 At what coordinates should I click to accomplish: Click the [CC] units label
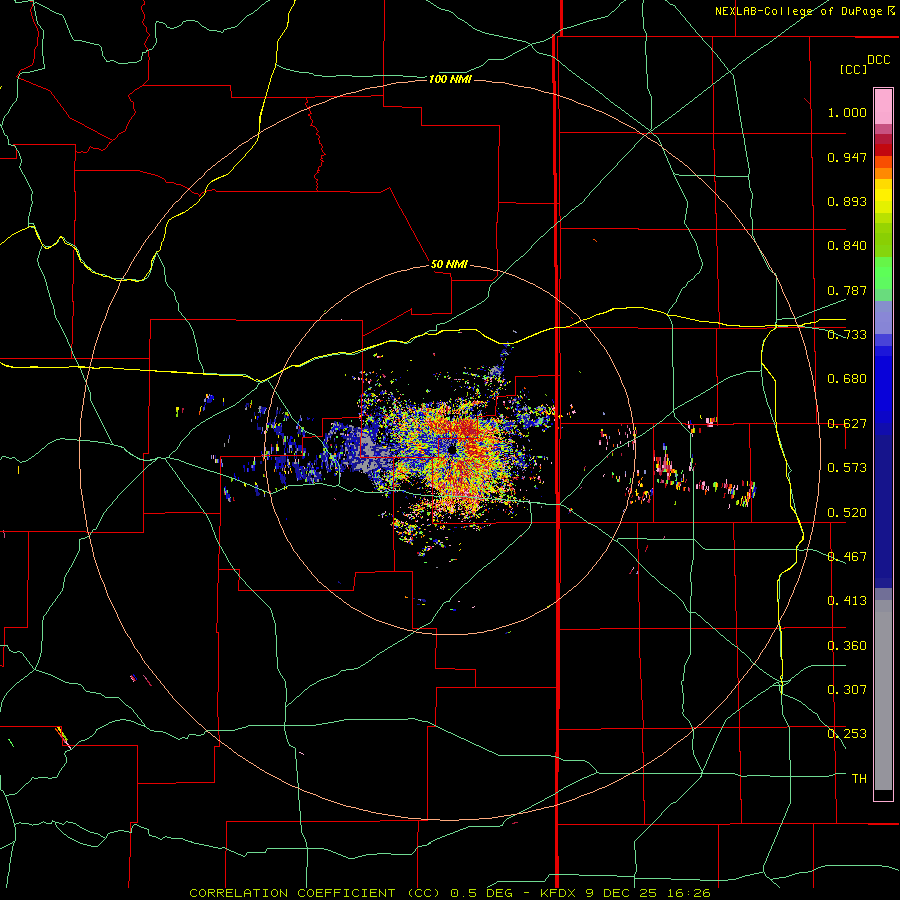click(853, 69)
